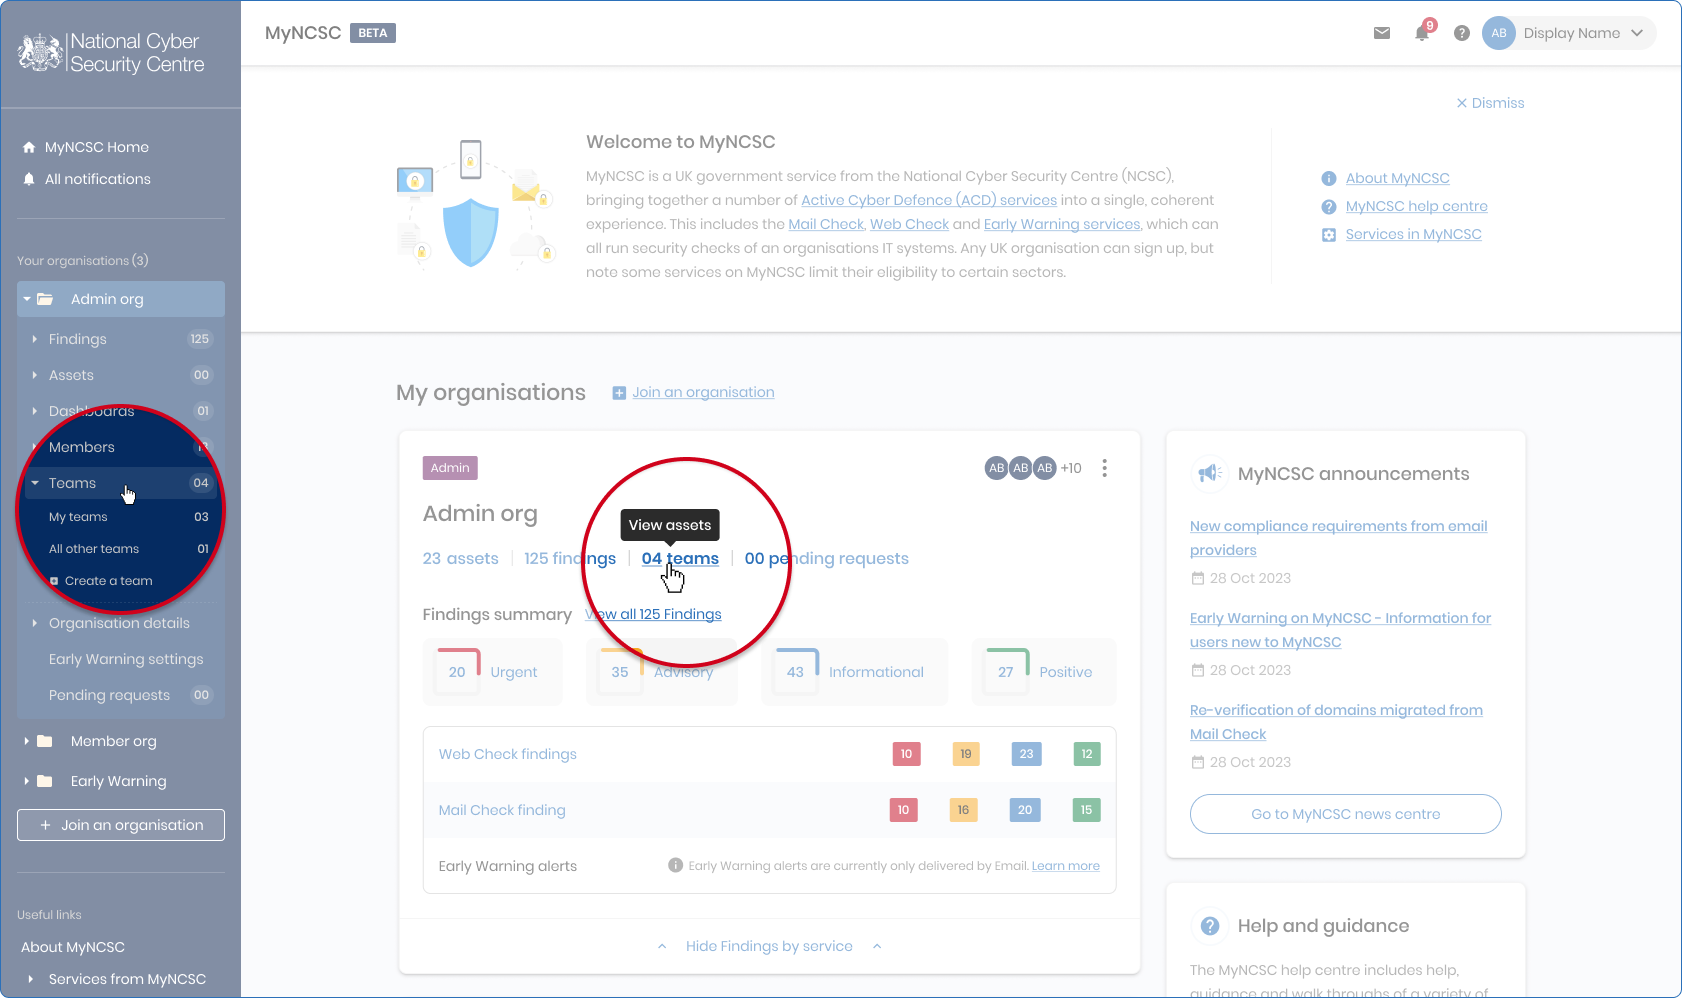Open About MyNCSC under Useful links
Screen dimensions: 1682x998
pos(73,947)
